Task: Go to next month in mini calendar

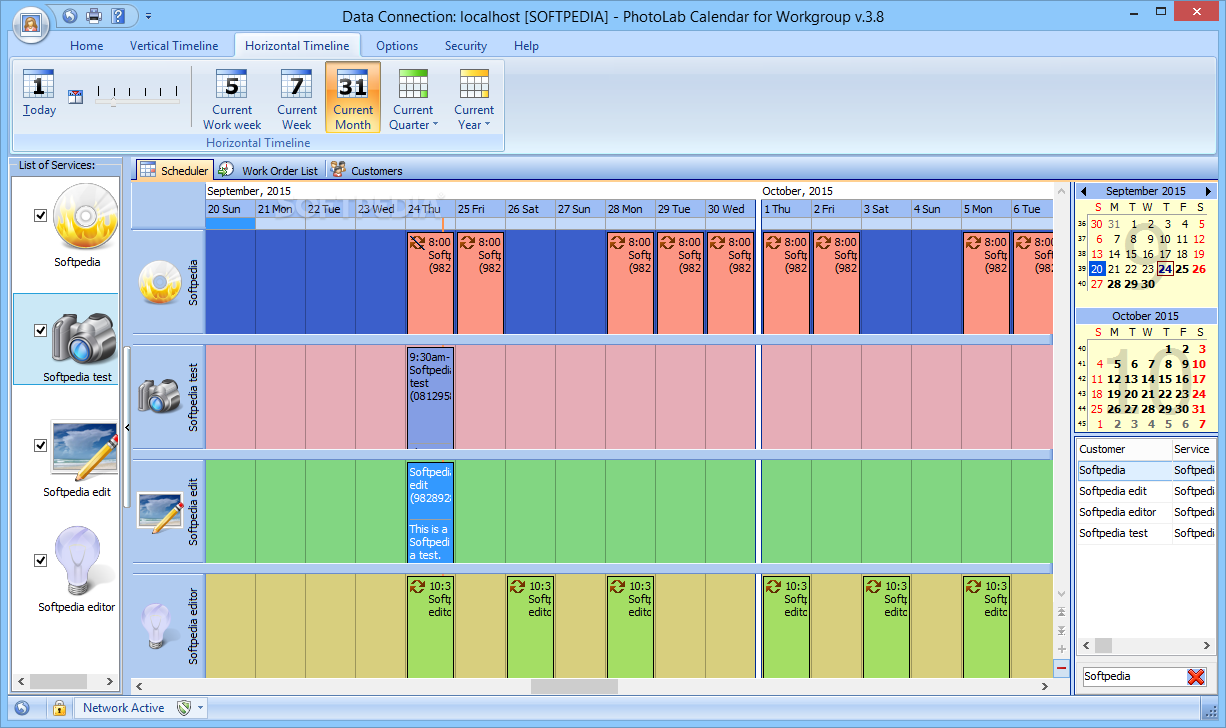Action: pyautogui.click(x=1207, y=191)
